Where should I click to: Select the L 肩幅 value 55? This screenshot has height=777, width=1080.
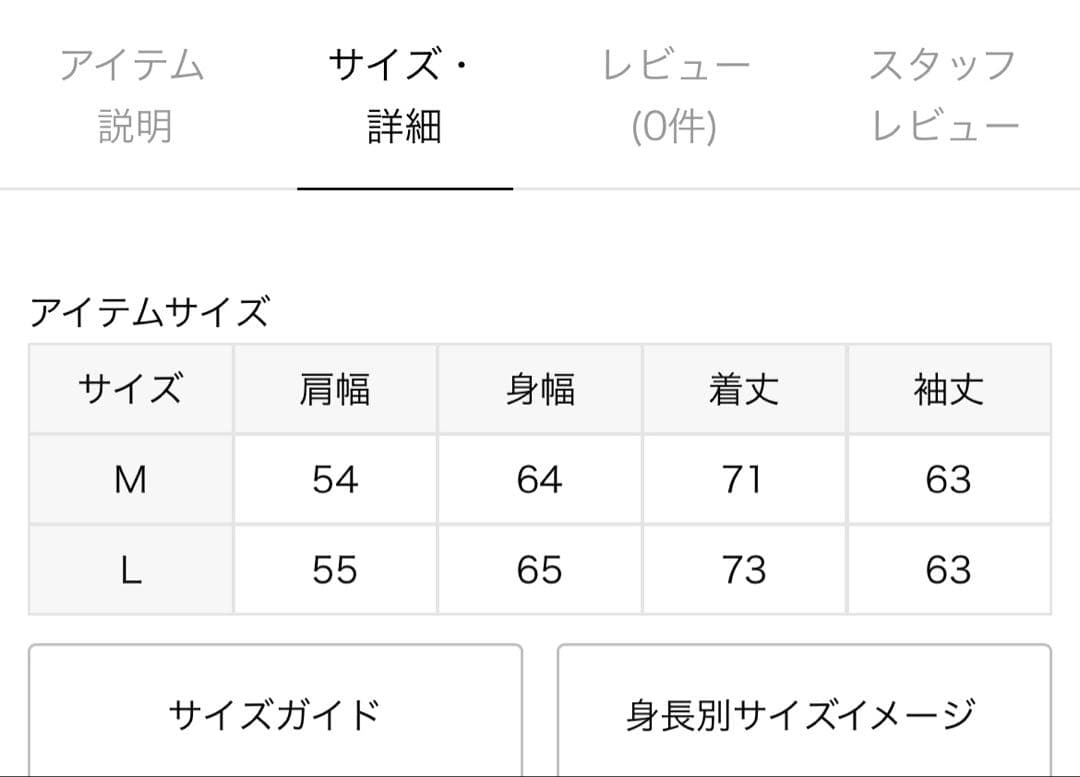click(x=335, y=570)
